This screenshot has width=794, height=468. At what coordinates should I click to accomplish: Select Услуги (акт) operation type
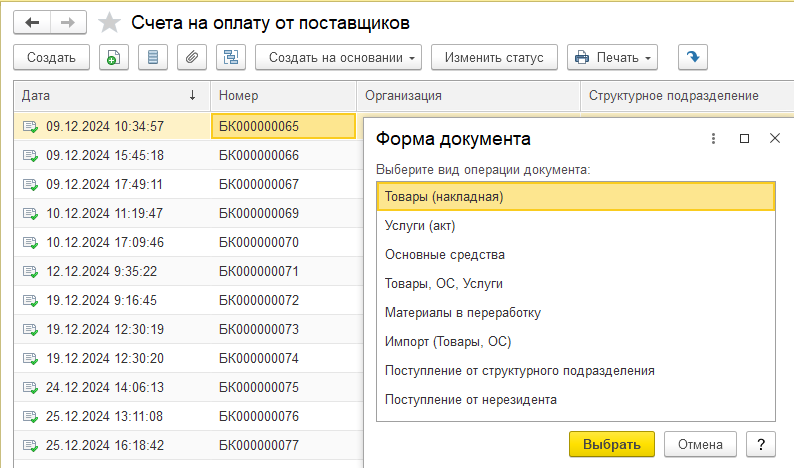(x=420, y=226)
